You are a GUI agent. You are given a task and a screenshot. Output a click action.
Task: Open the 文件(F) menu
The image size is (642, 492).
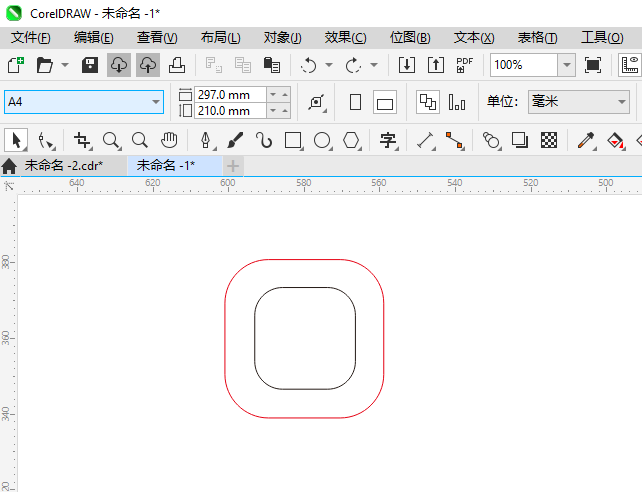[x=31, y=38]
